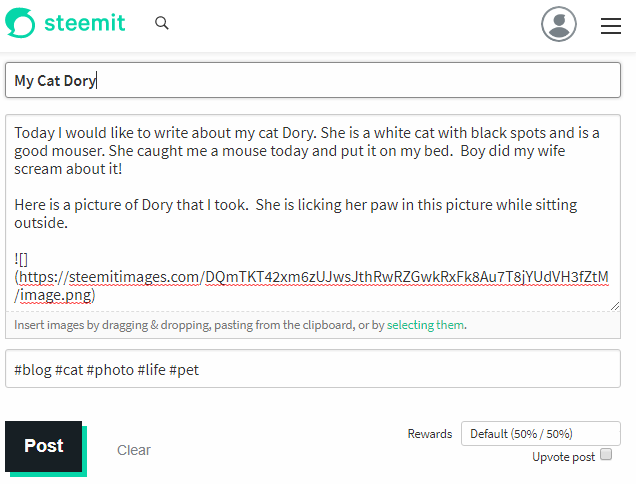Viewport: 636px width, 484px height.
Task: Click the body text area resize handle
Action: tap(615, 305)
